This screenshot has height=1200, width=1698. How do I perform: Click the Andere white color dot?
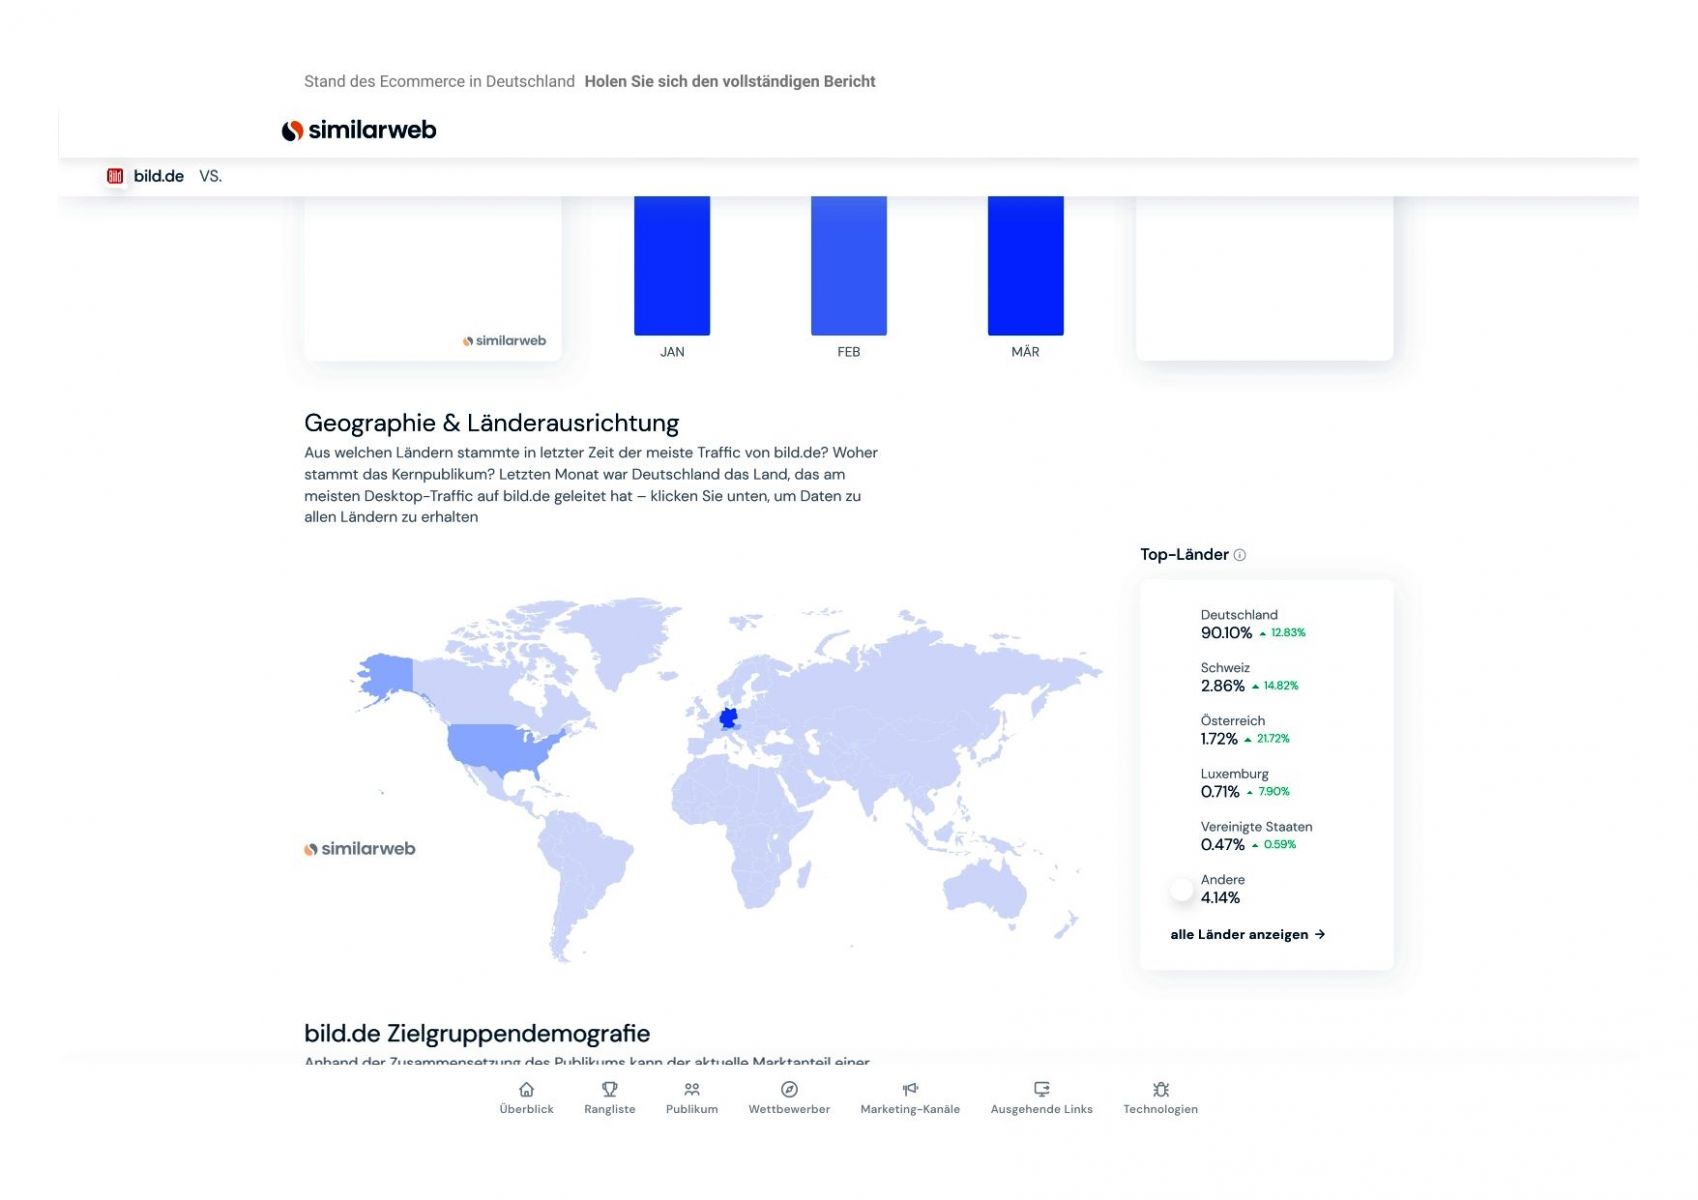pos(1181,889)
